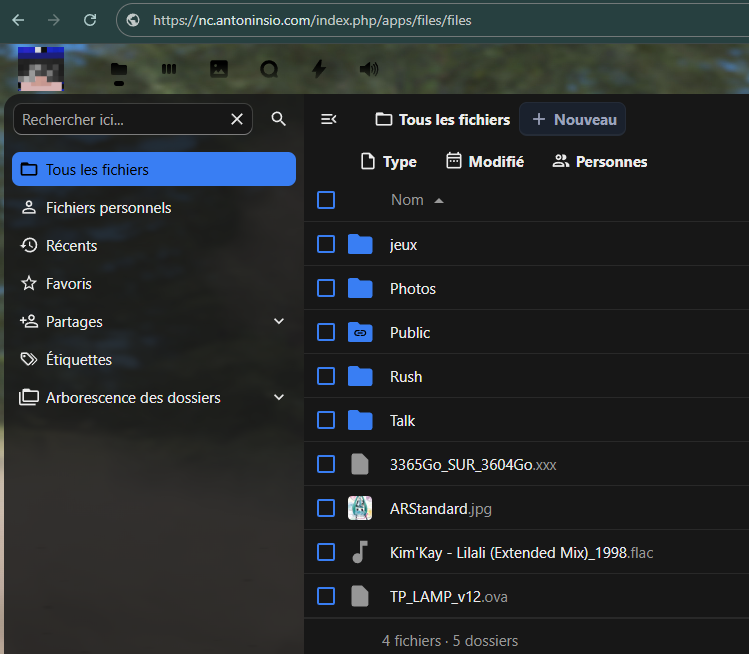Open the Modifié filter dropdown
This screenshot has height=654, width=749.
485,162
